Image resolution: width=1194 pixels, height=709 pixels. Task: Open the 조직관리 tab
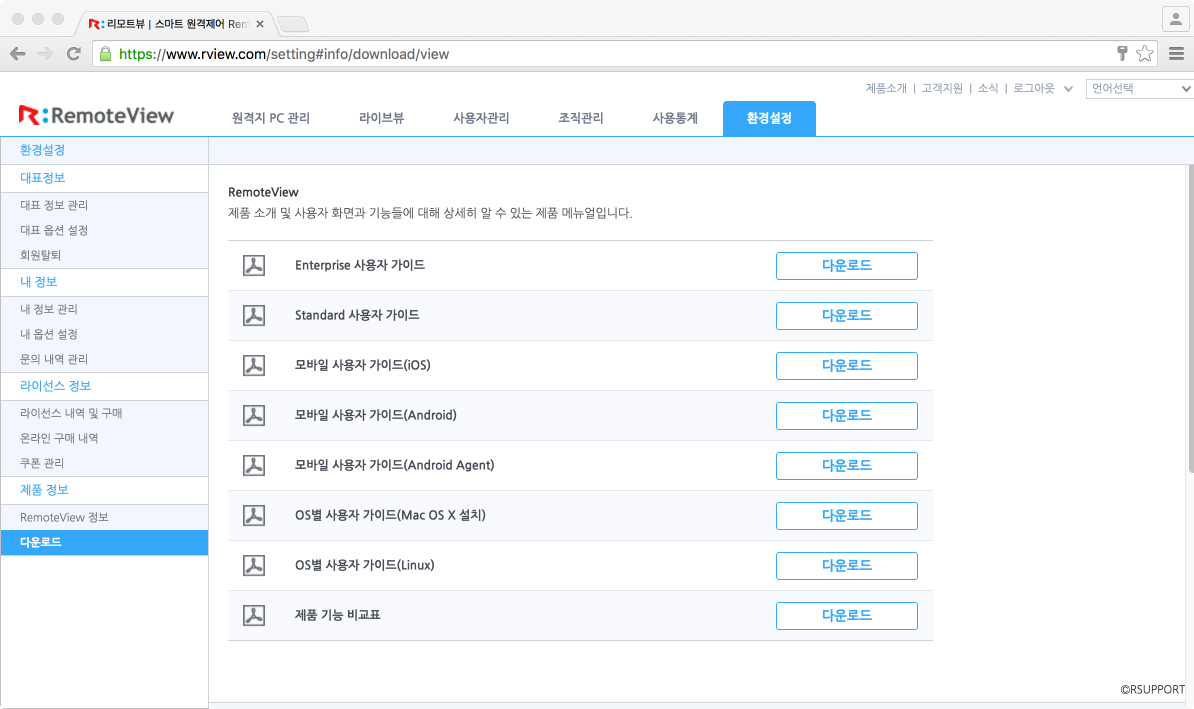tap(581, 118)
